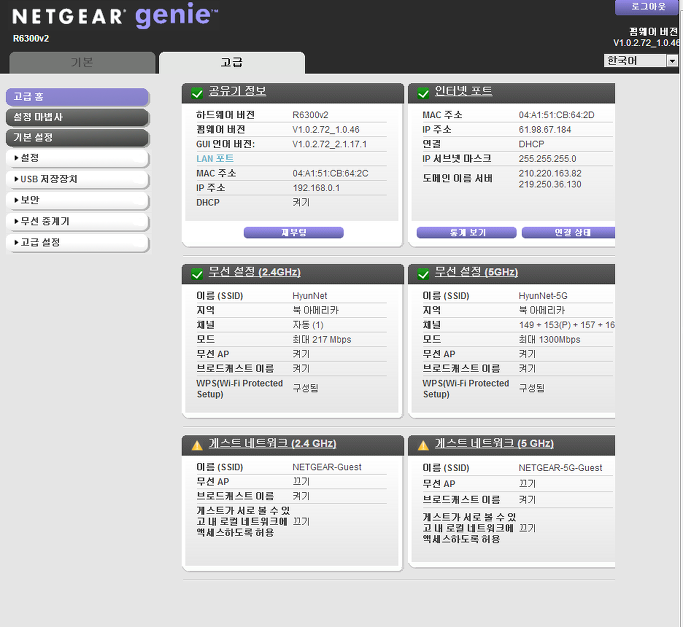Click the 통계 보기 button
This screenshot has height=627, width=683.
[467, 233]
